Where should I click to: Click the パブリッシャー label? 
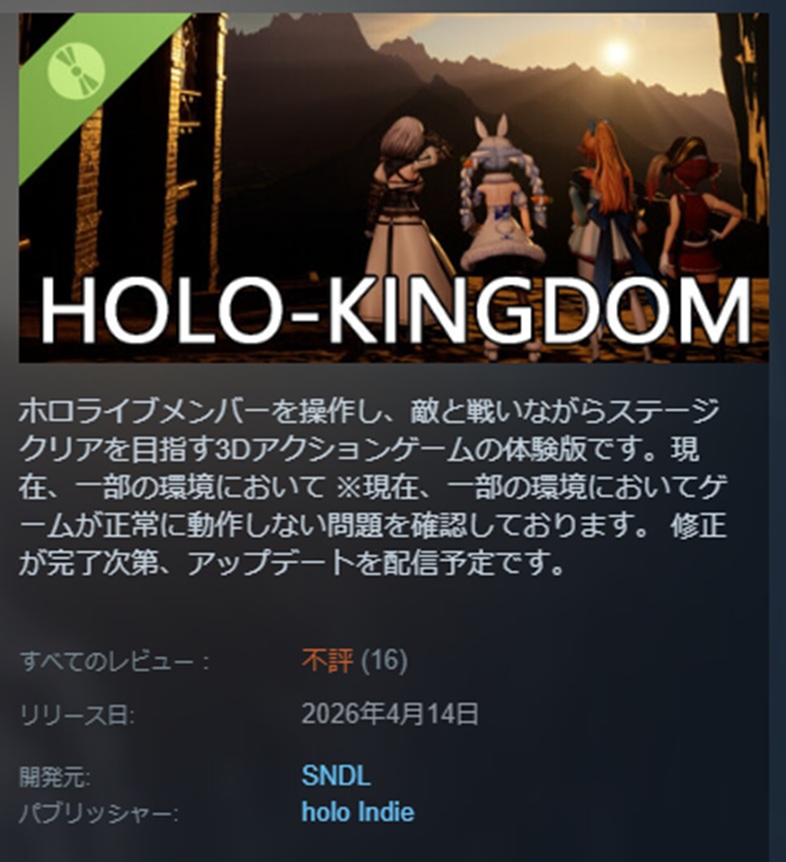[99, 814]
